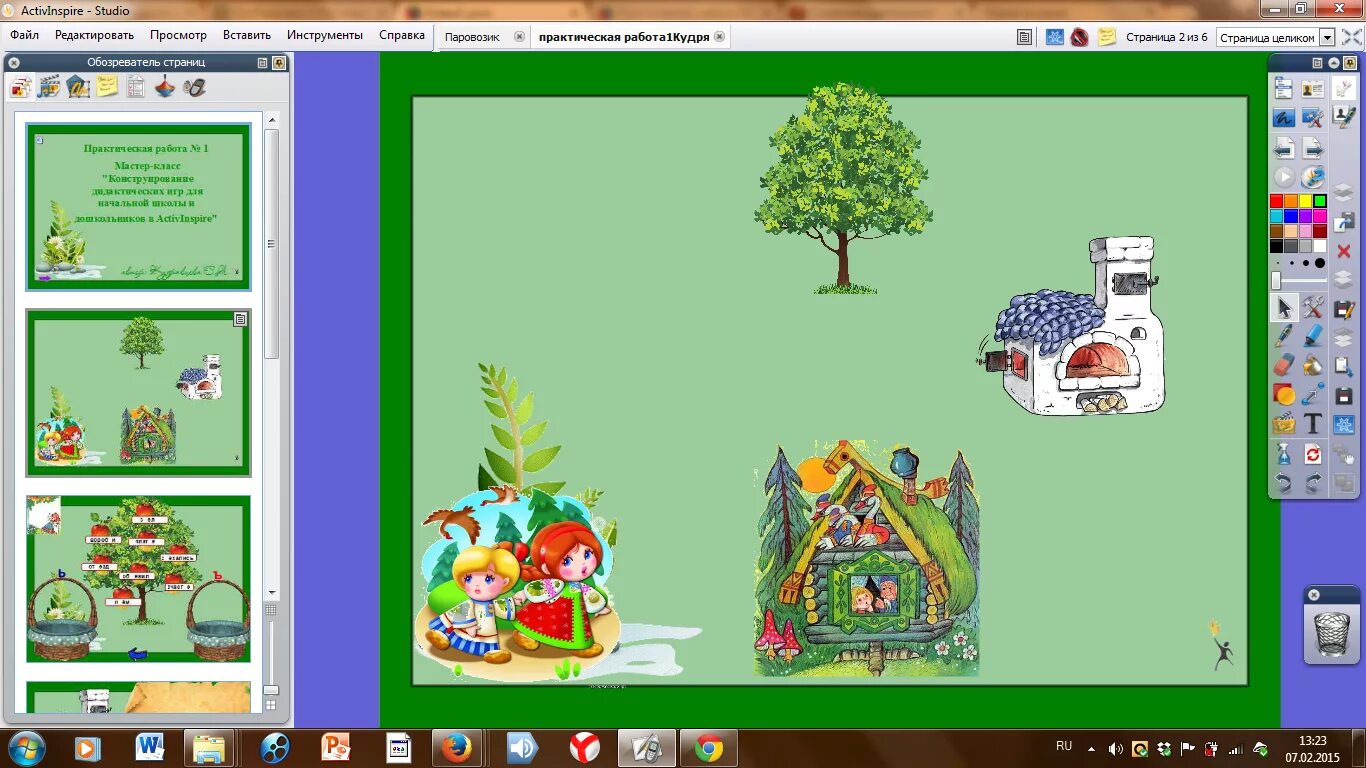Select the Pen tool
The image size is (1366, 768).
pyautogui.click(x=1284, y=336)
